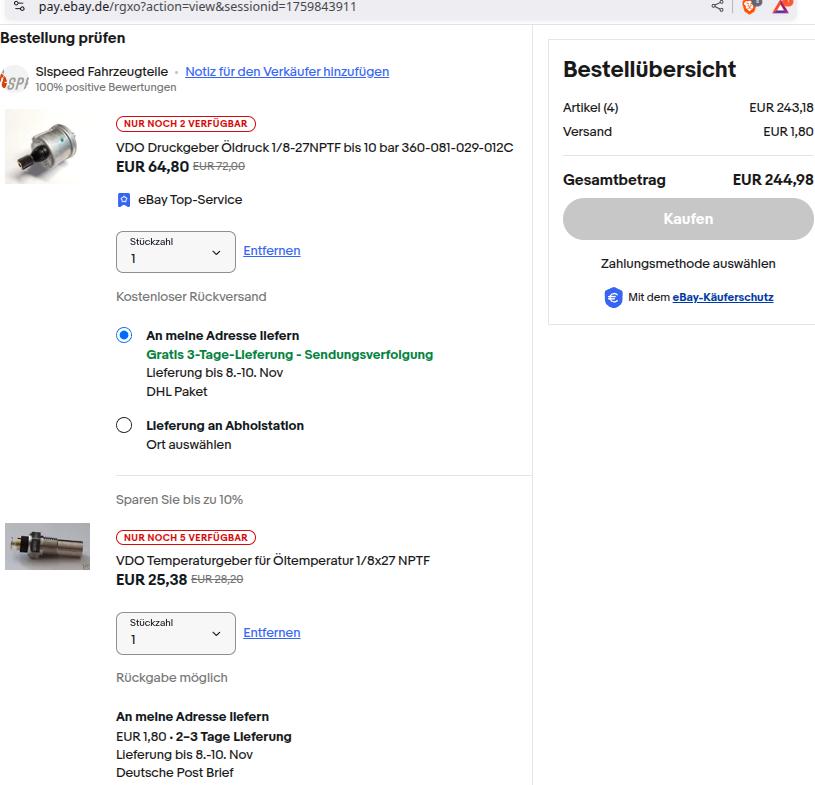815x785 pixels.
Task: Click the Brave Rewards triangle icon
Action: (783, 7)
